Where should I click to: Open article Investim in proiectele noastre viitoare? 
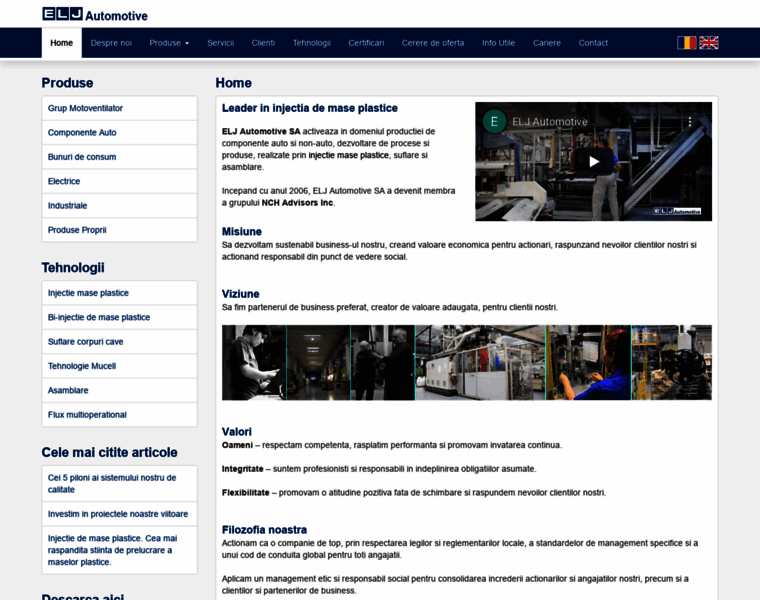tap(119, 514)
